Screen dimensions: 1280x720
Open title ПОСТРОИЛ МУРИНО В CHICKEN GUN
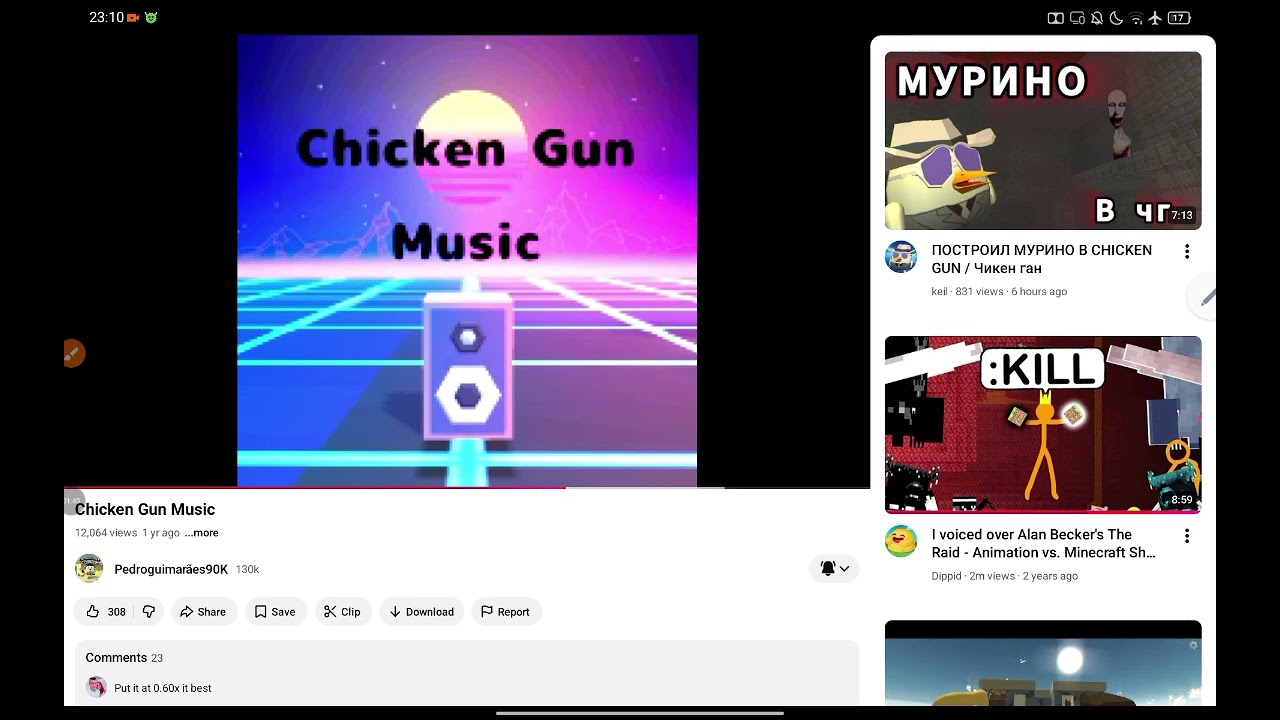[1042, 259]
